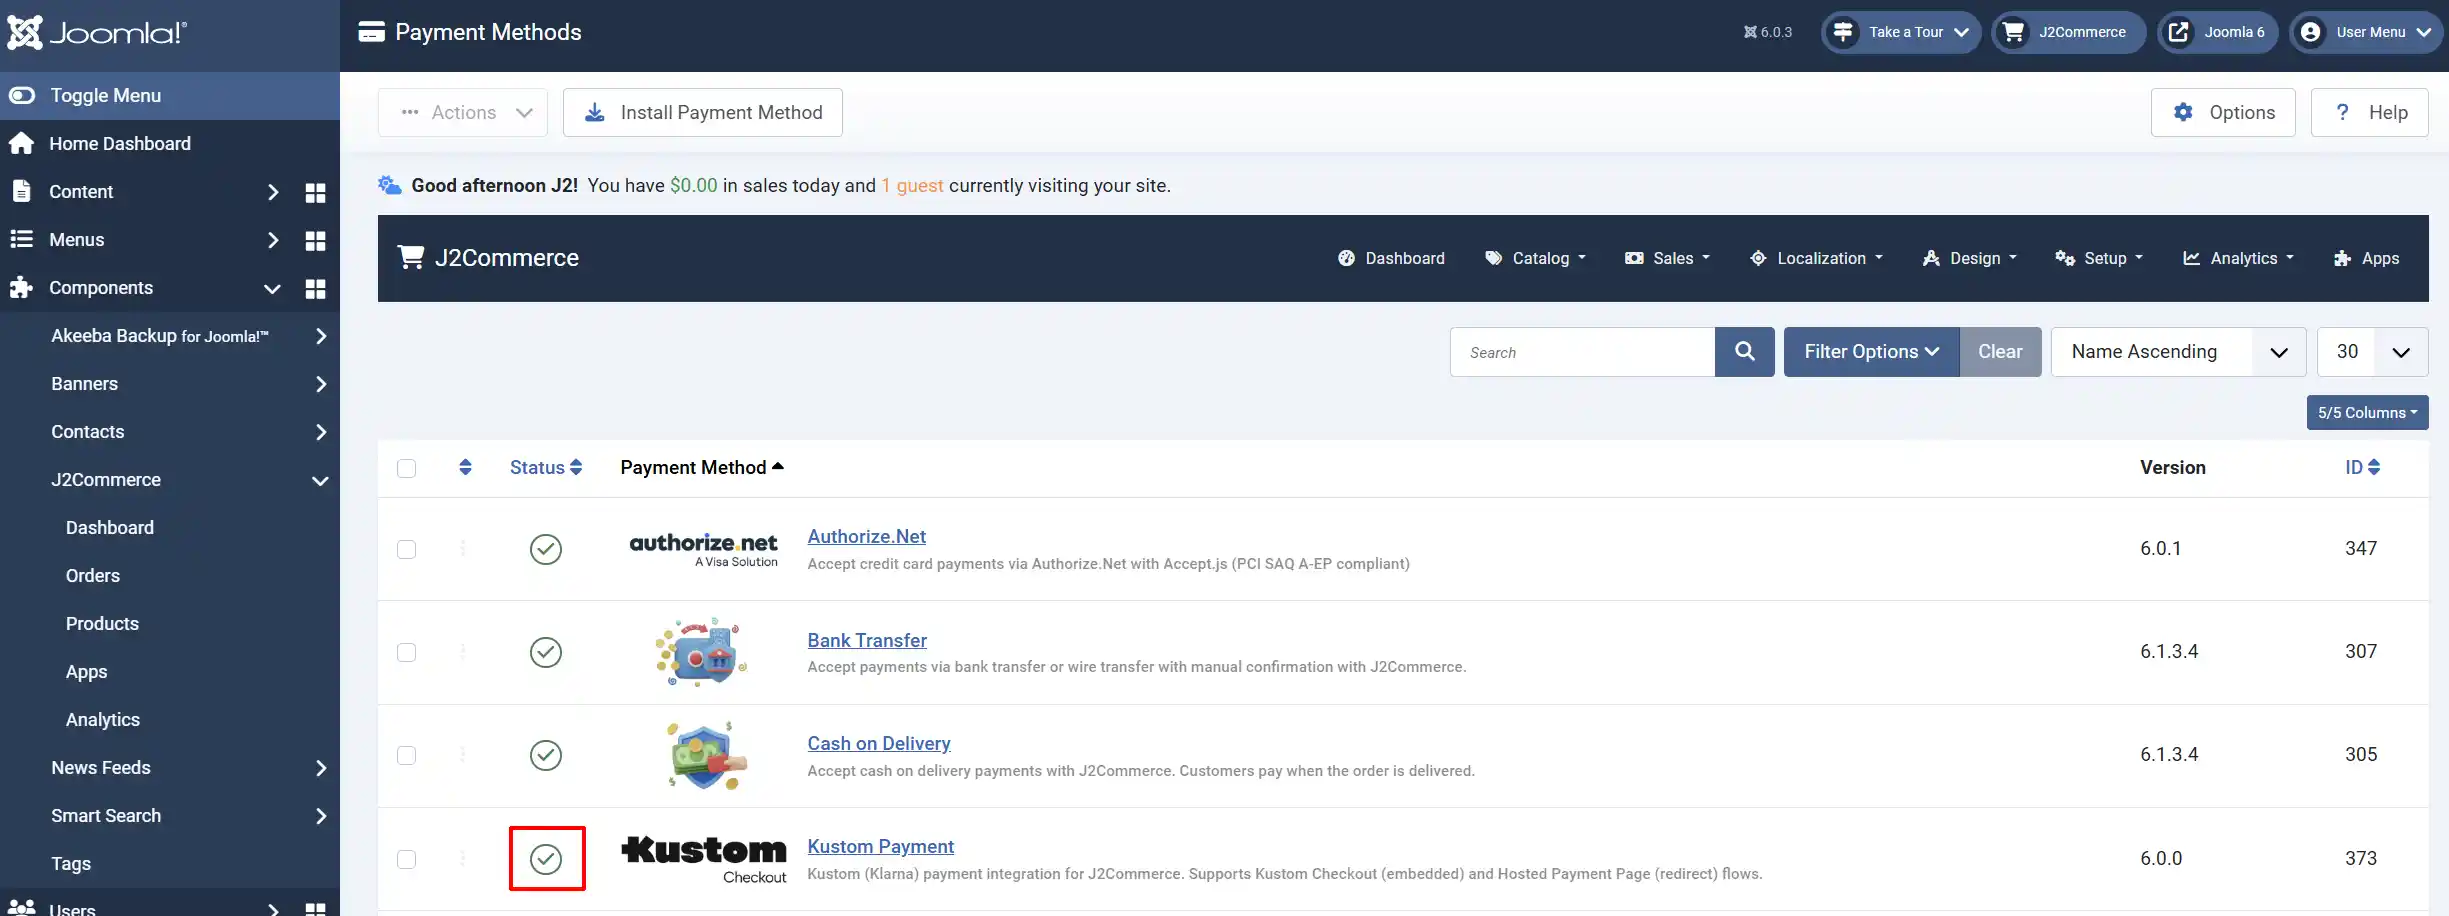Screen dimensions: 2449x916
Task: Disable Cash on Delivery via its status toggle
Action: (x=546, y=755)
